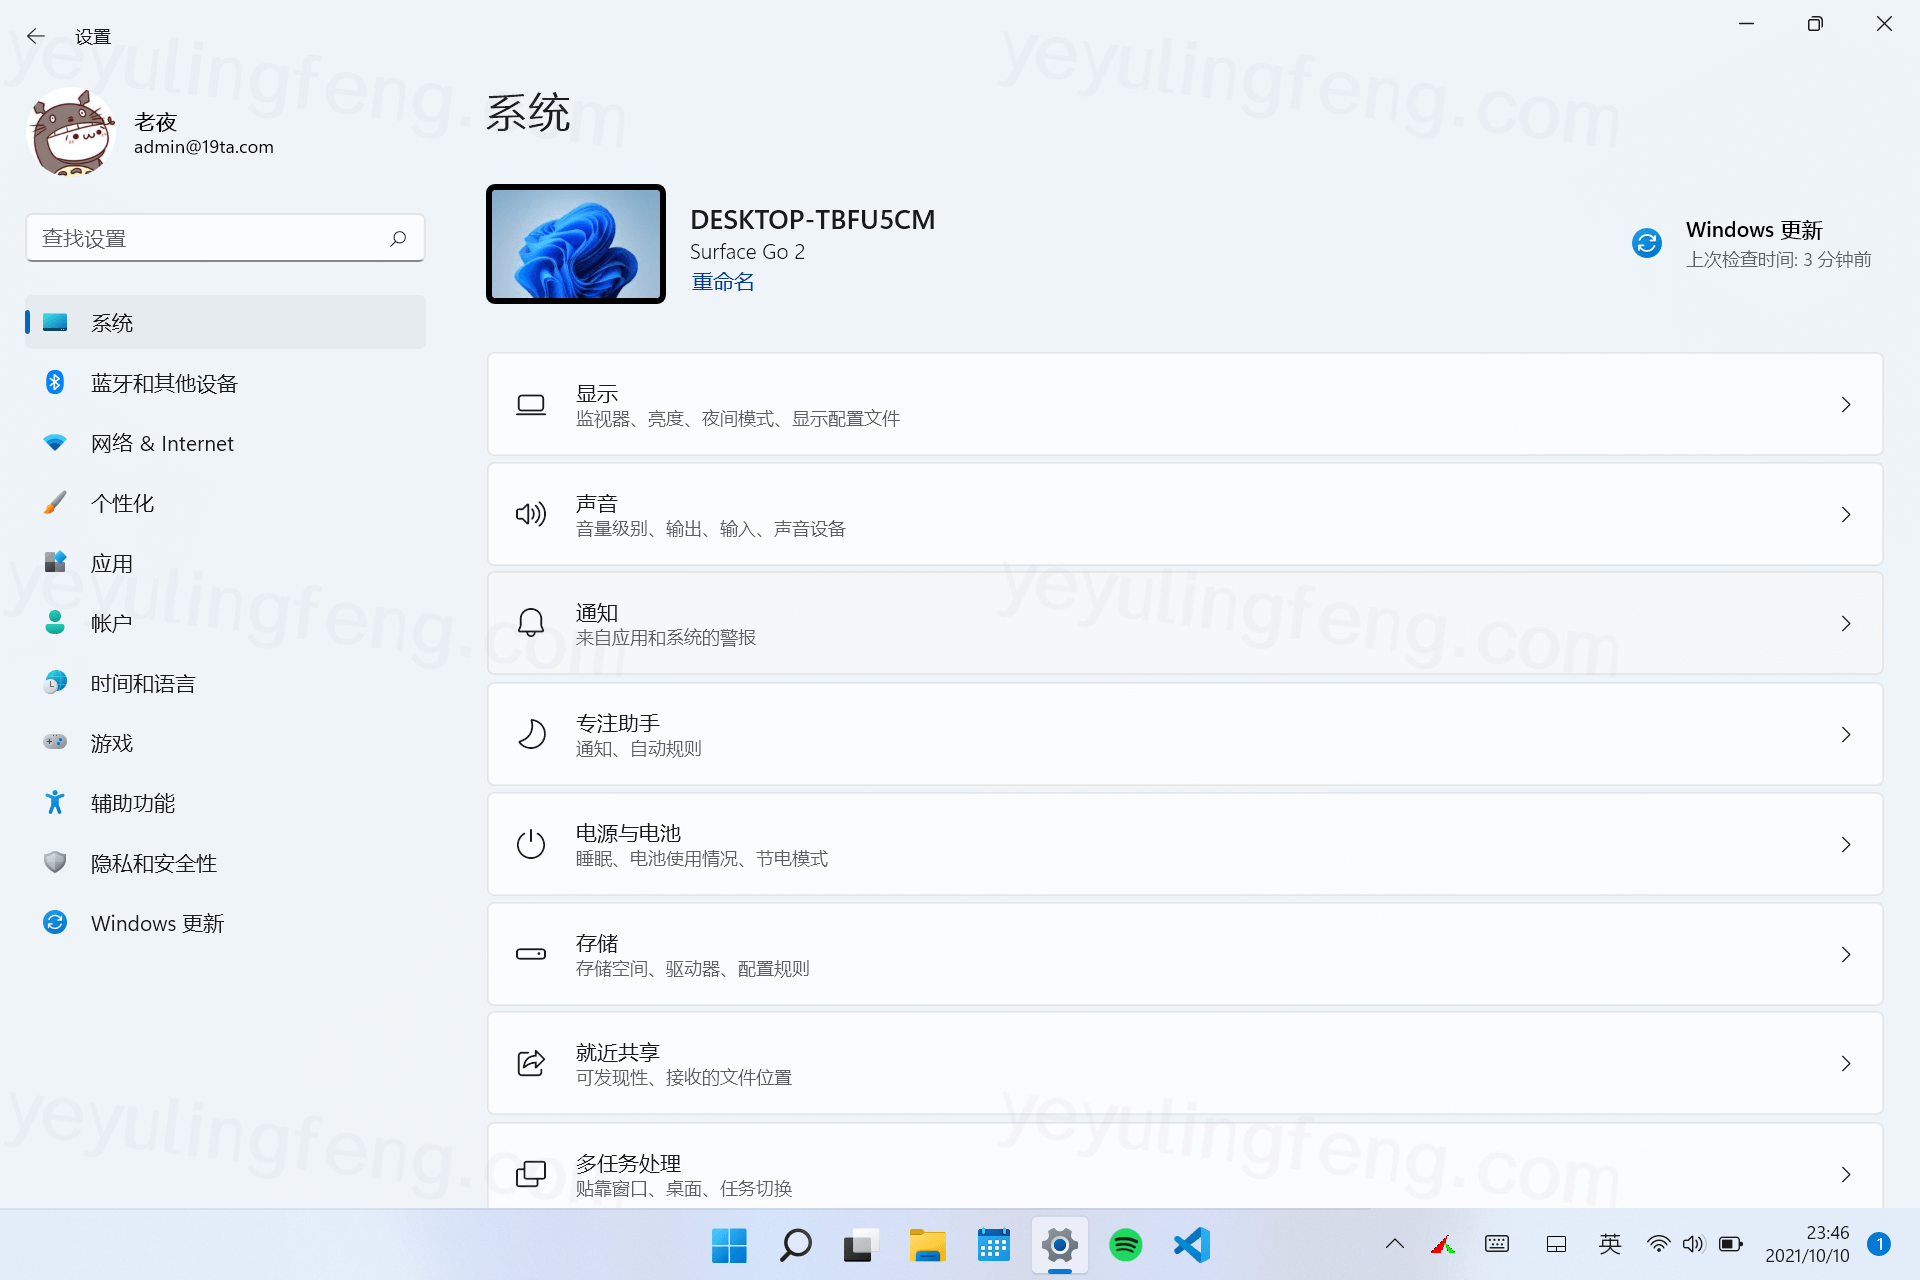Click the 声音 speaker icon
The height and width of the screenshot is (1280, 1920).
pos(531,514)
